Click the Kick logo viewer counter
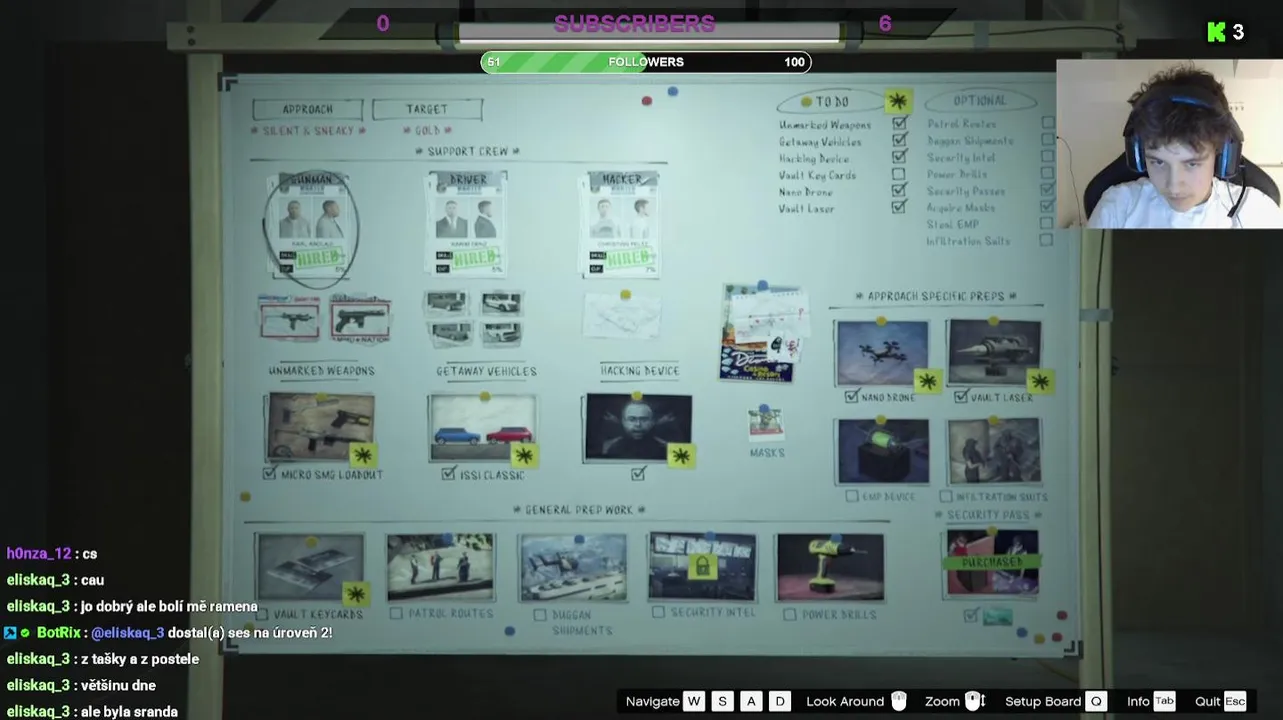This screenshot has height=720, width=1283. click(x=1226, y=32)
